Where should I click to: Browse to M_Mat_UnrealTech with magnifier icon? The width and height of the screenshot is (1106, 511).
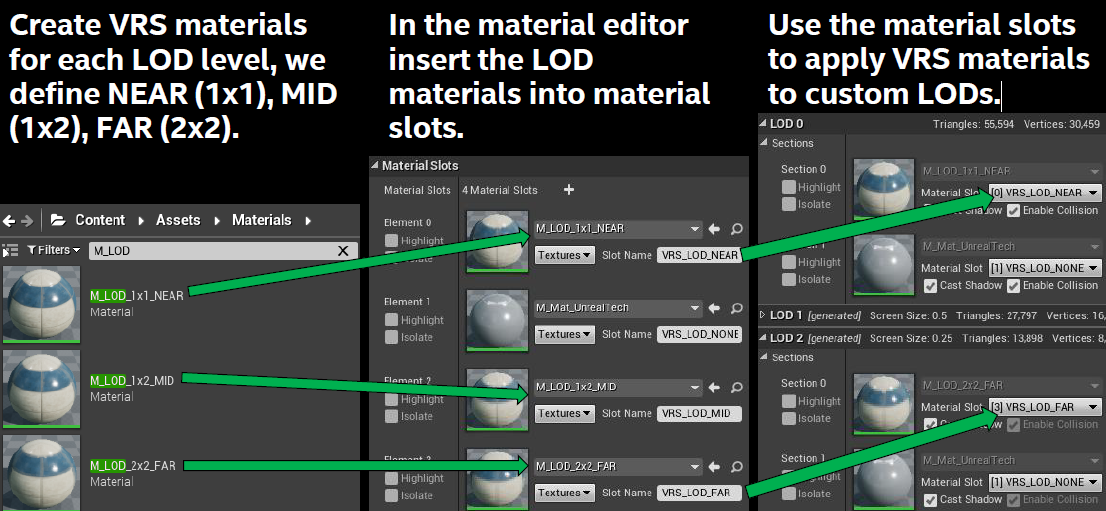coord(736,308)
